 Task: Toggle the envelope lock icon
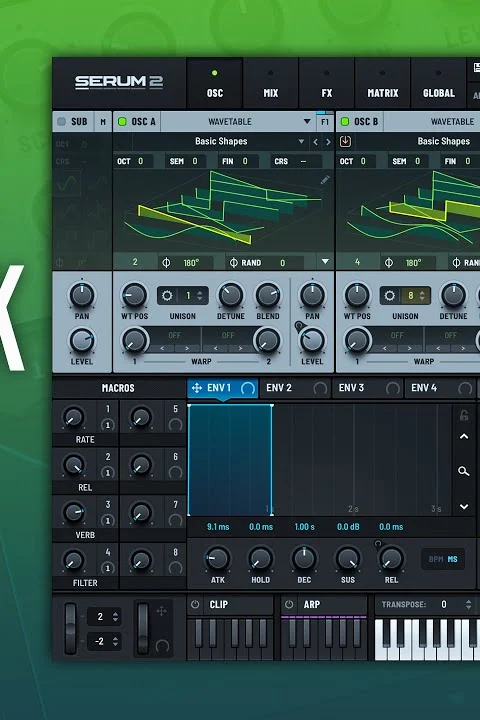464,415
